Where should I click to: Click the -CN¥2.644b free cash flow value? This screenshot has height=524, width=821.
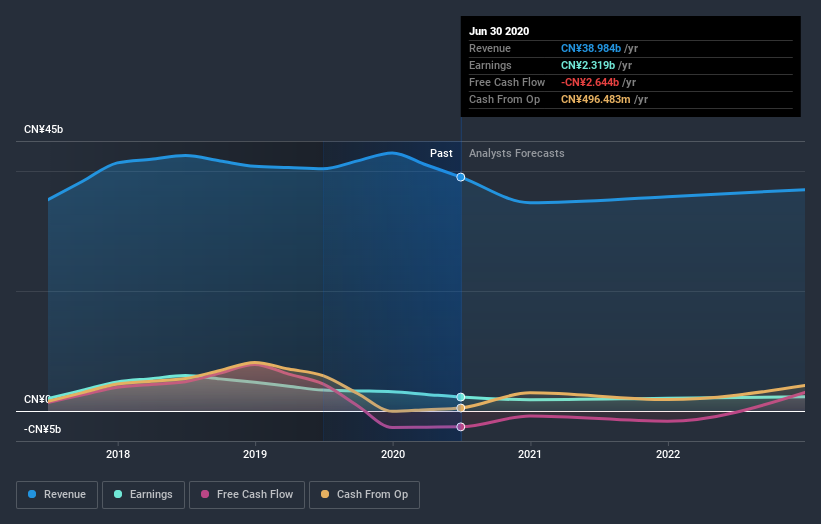[x=590, y=83]
